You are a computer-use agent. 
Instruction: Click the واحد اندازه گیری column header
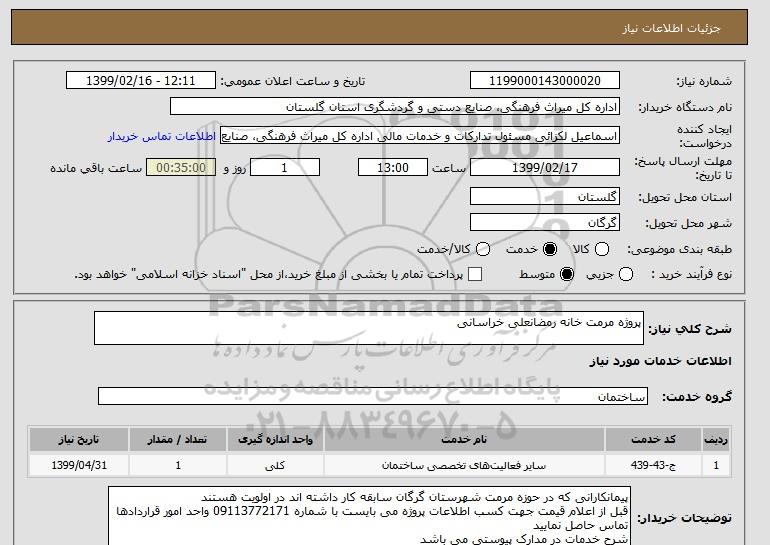(x=275, y=439)
